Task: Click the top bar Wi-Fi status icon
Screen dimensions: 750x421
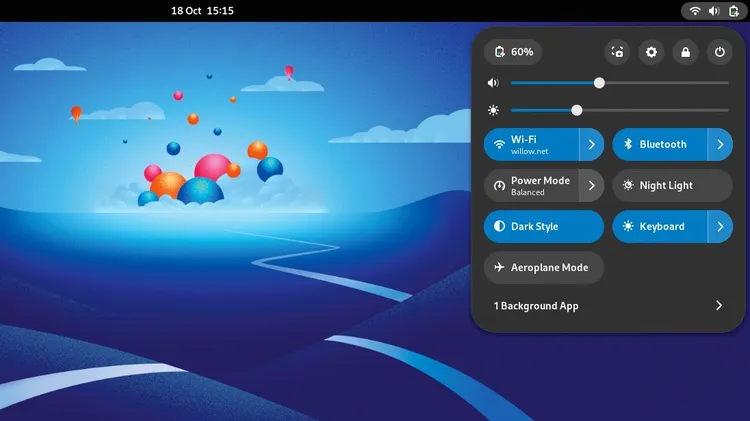Action: [695, 11]
